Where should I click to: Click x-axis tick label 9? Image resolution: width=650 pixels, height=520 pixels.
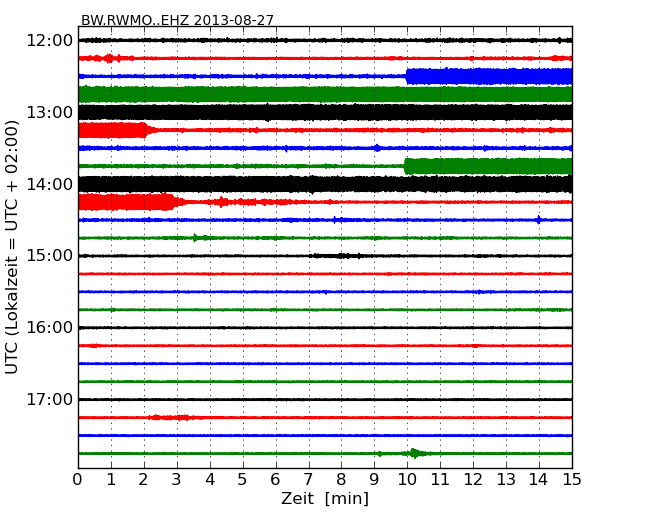coord(374,480)
